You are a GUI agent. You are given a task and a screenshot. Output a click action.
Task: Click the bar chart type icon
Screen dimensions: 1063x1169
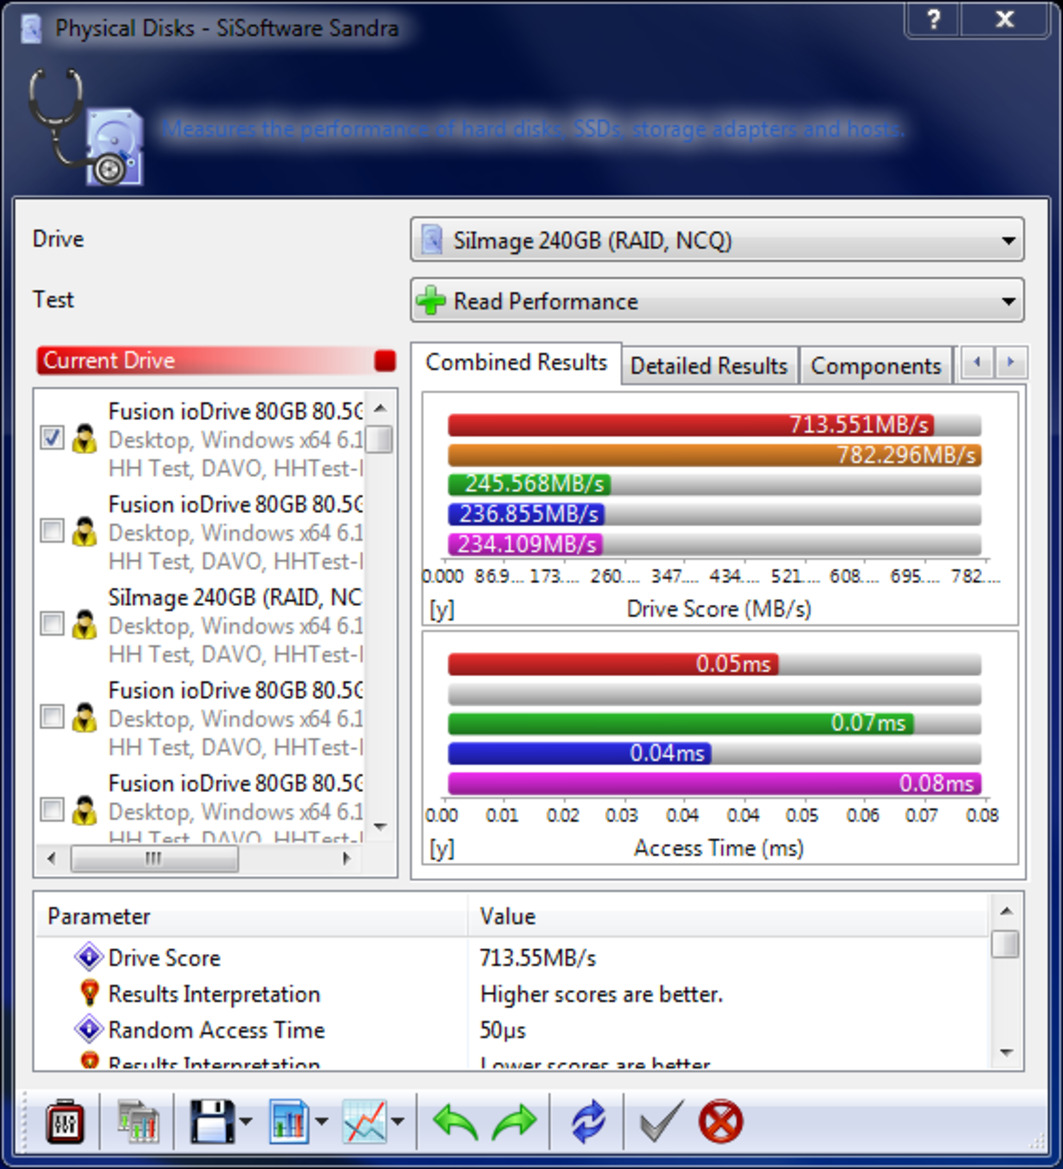pyautogui.click(x=289, y=1122)
